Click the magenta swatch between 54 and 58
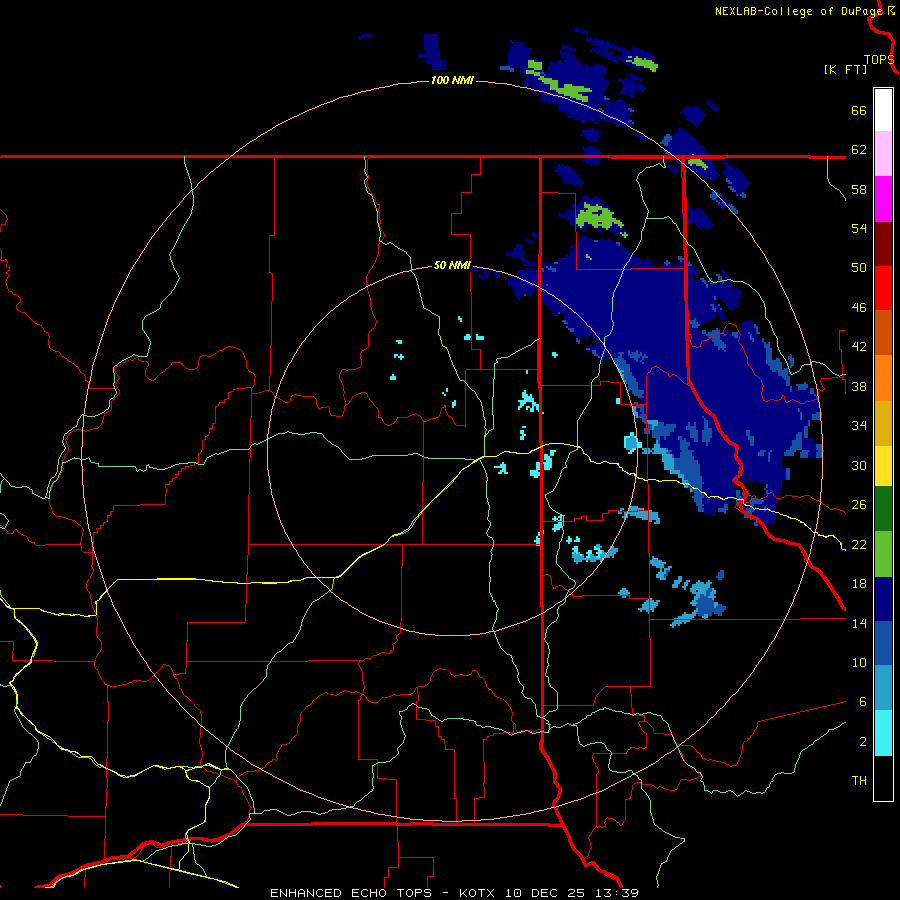Viewport: 900px width, 900px height. tap(883, 199)
